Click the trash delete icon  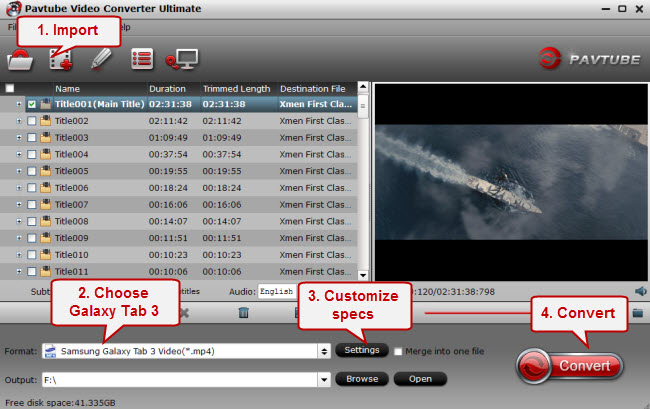(244, 312)
